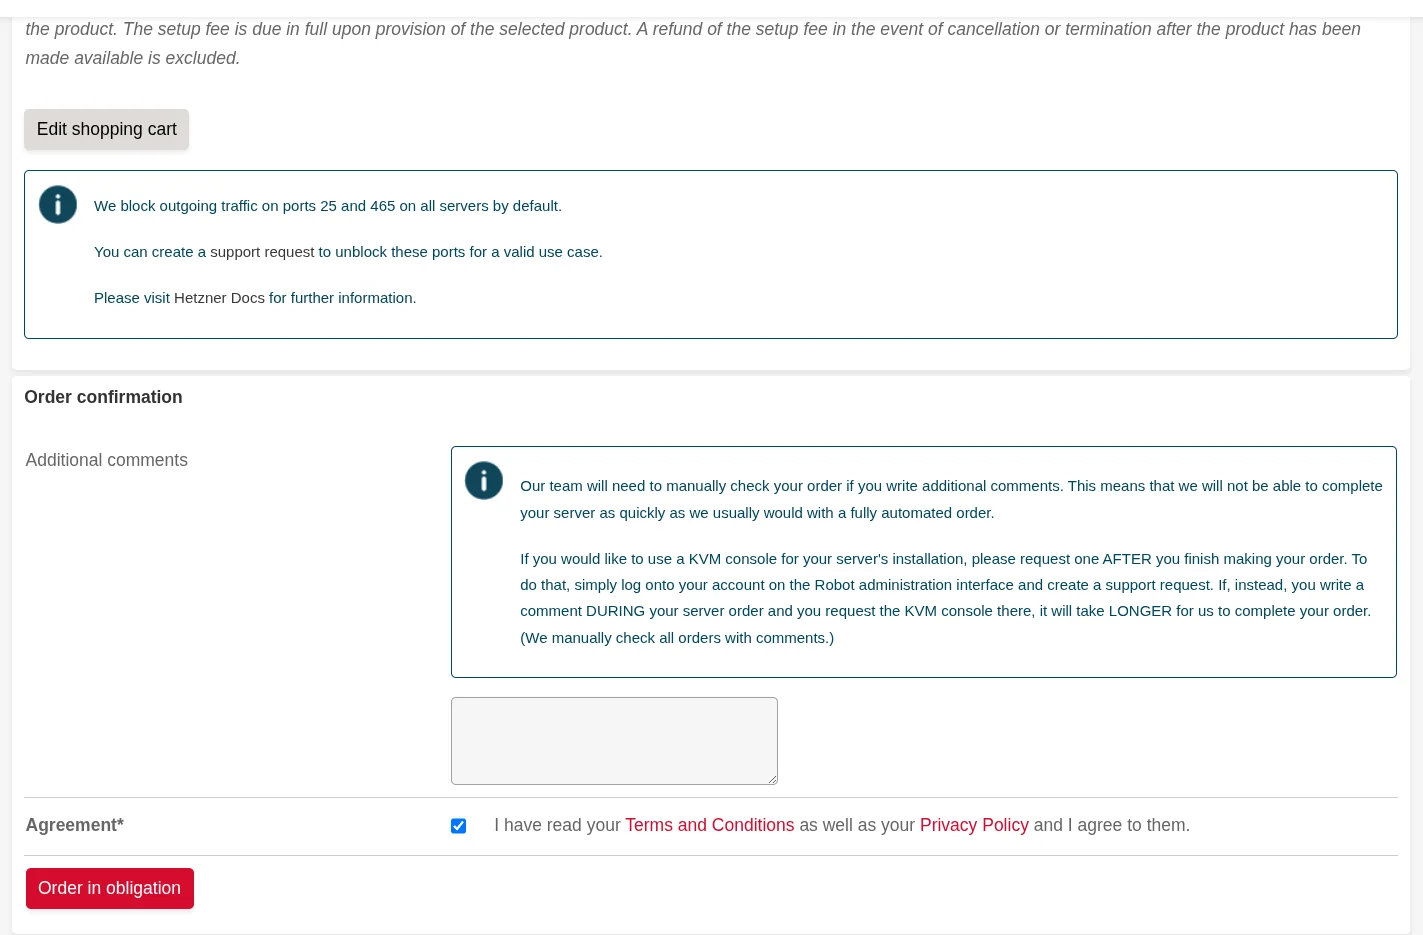Click the "We manually check all orders" line
This screenshot has height=935, width=1423.
[676, 638]
